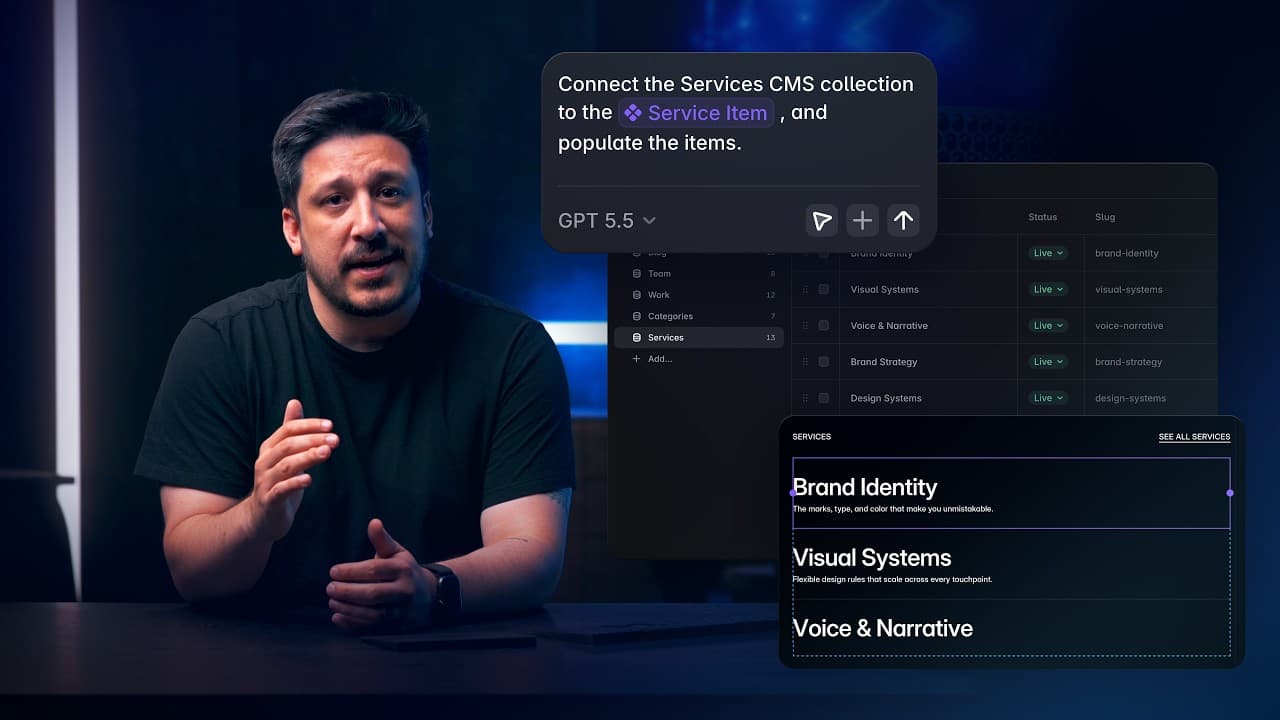The width and height of the screenshot is (1280, 720).
Task: Open Live status dropdown for Brand Strategy
Action: coord(1048,361)
